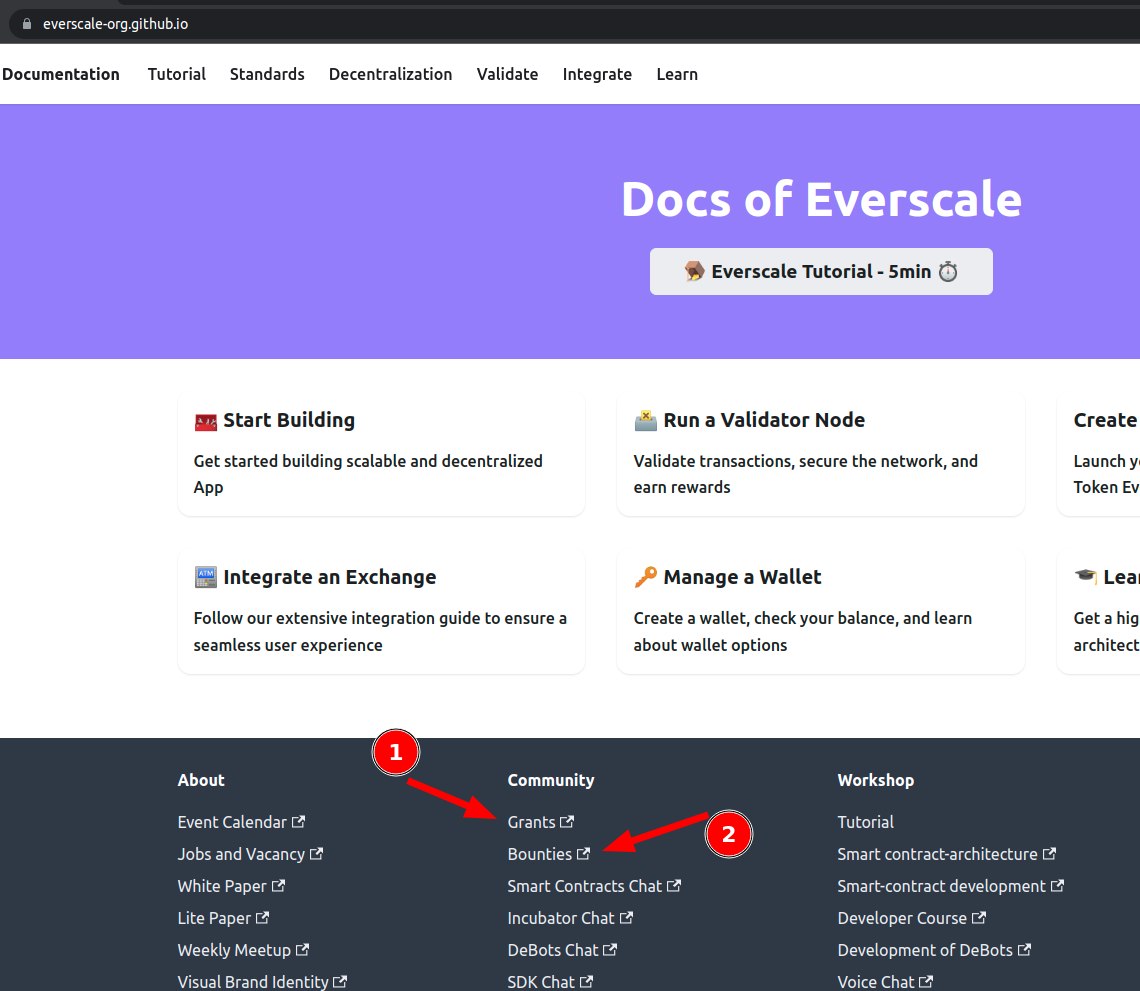Open the Smart Contracts Chat link

[x=585, y=886]
